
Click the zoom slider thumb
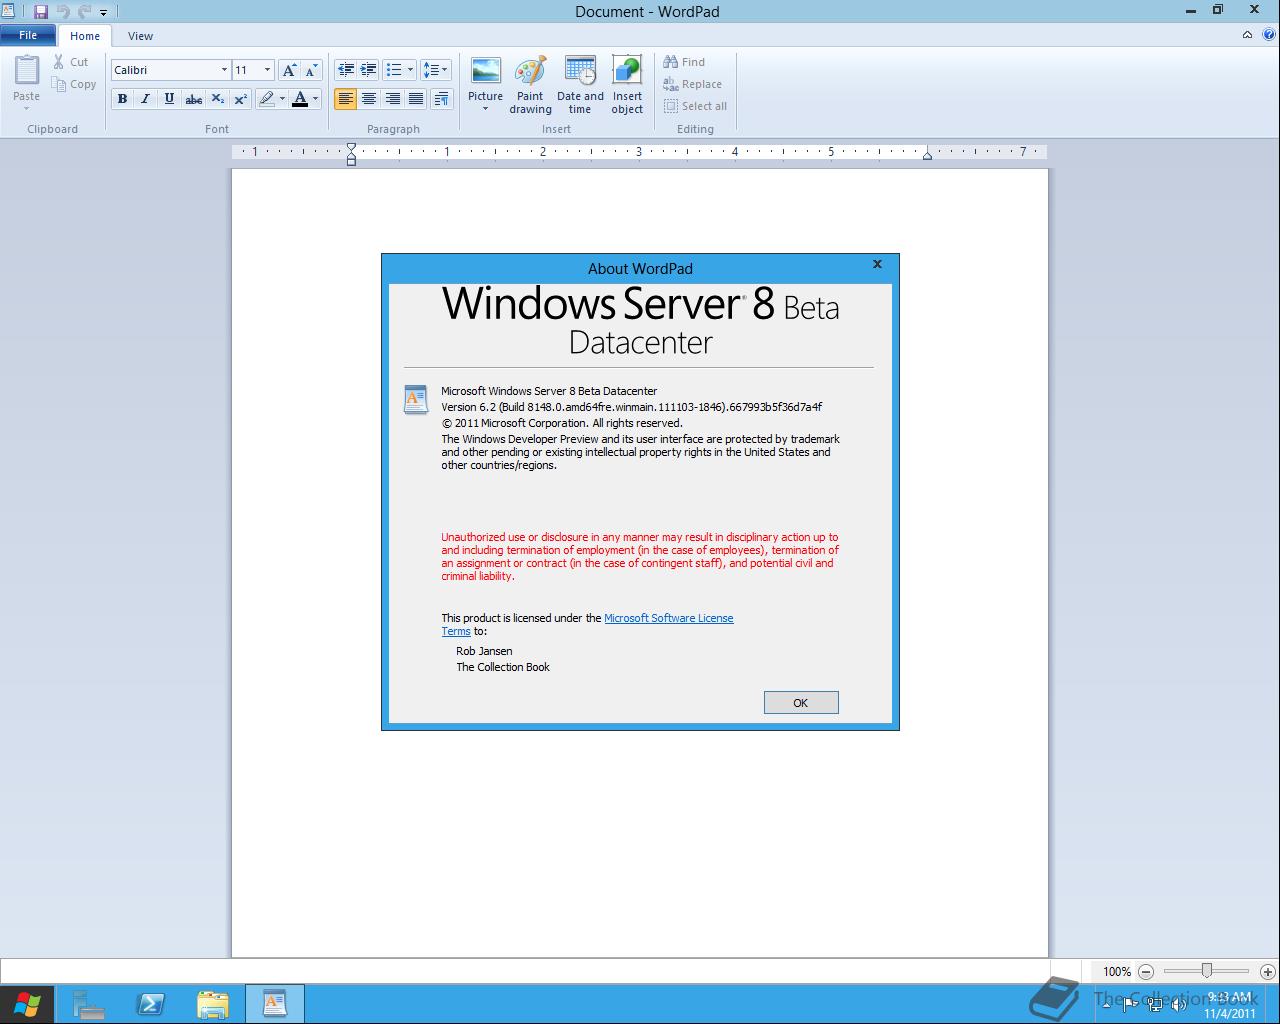tap(1207, 971)
